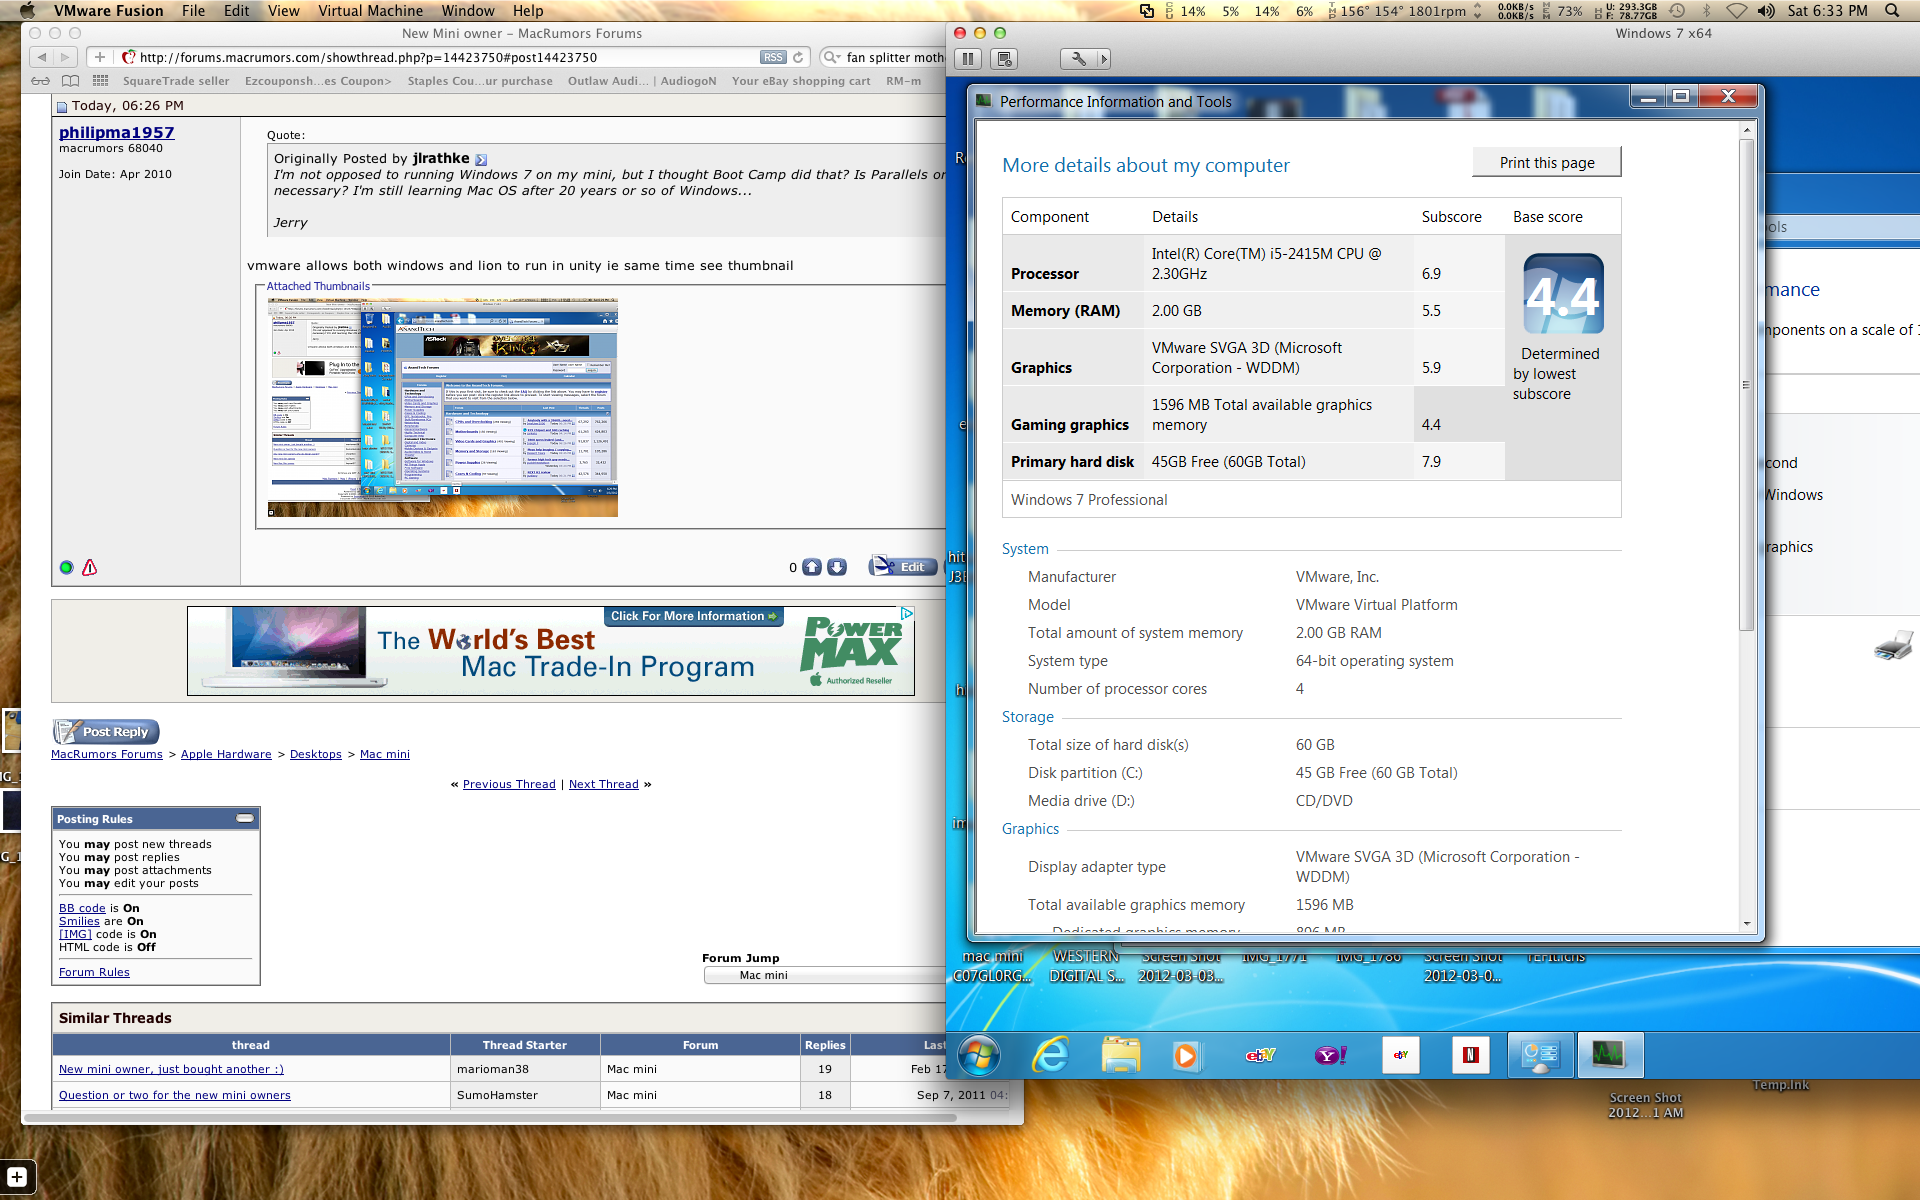Click the Performance window vertical scrollbar

tap(1746, 384)
